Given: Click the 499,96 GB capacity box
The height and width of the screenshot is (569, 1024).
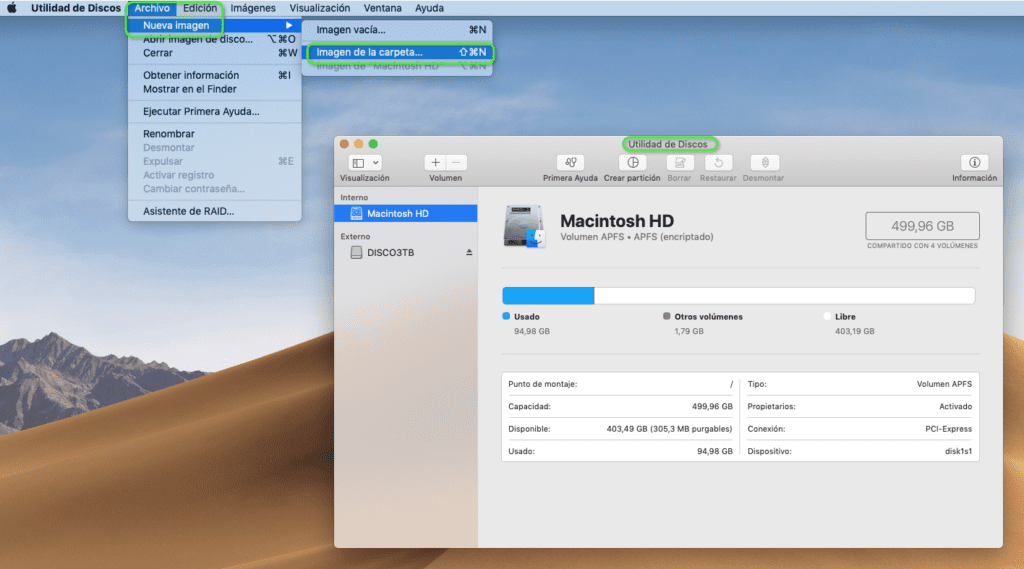Looking at the screenshot, I should [x=922, y=226].
